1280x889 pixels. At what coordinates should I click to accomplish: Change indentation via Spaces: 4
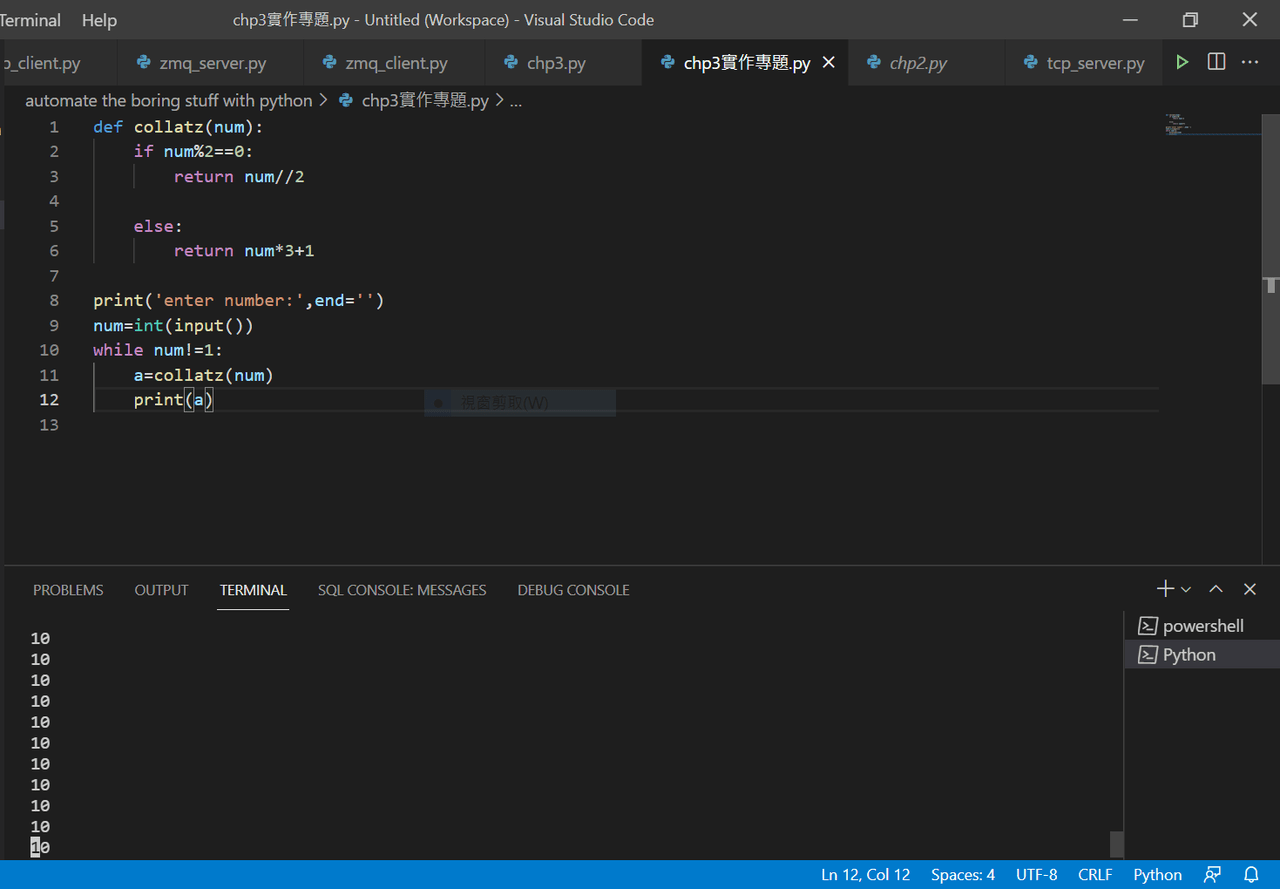[x=962, y=874]
